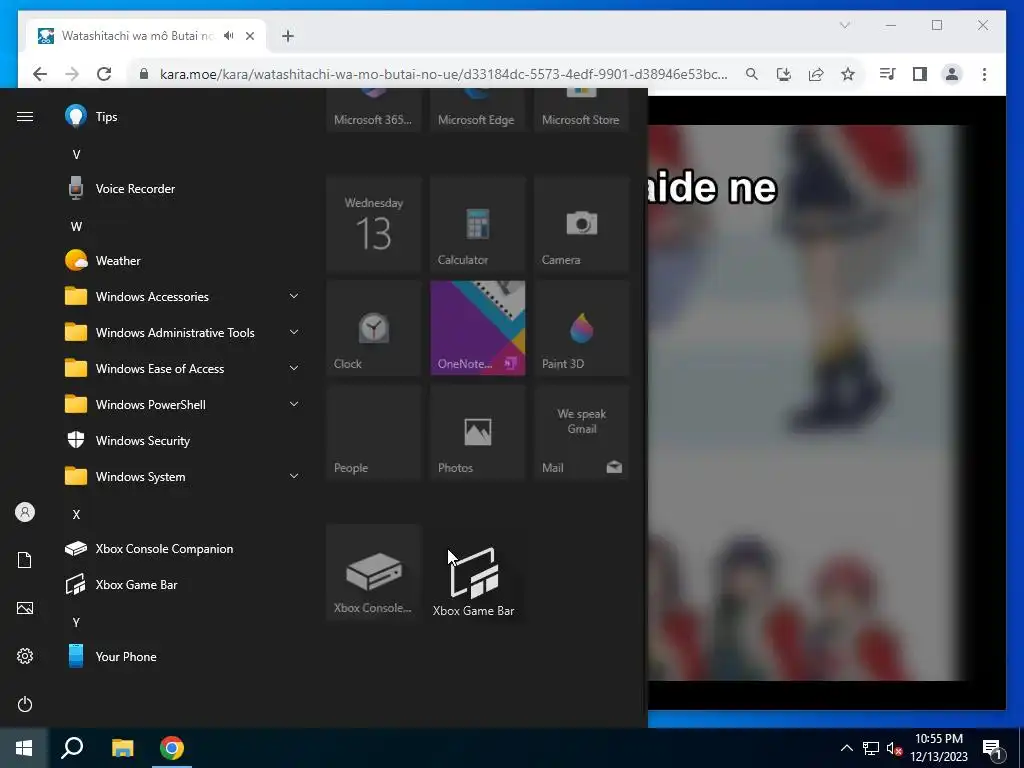
Task: Jump to letter W section header
Action: click(76, 227)
